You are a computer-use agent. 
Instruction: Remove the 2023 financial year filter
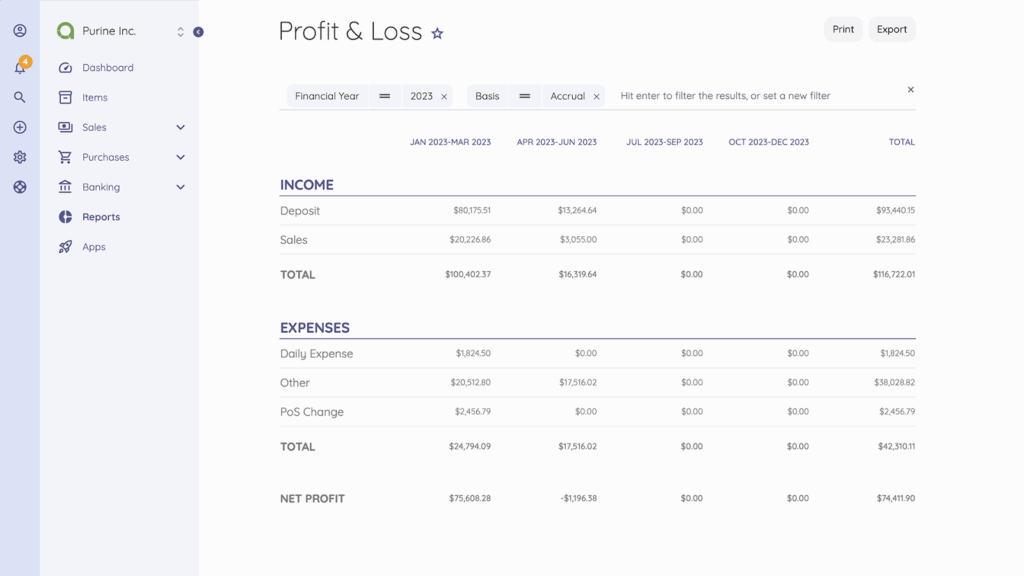coord(444,97)
